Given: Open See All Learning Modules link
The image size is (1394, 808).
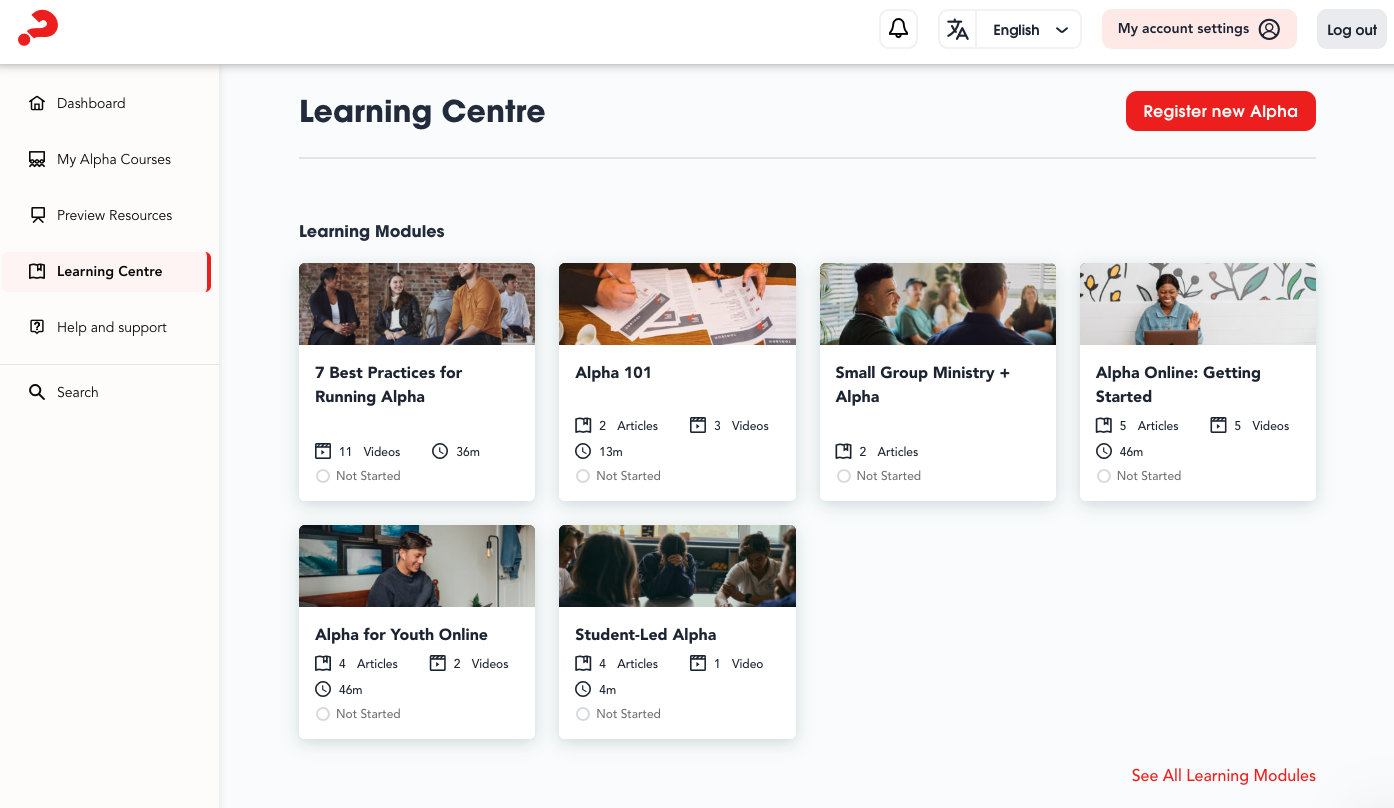Looking at the screenshot, I should tap(1223, 775).
